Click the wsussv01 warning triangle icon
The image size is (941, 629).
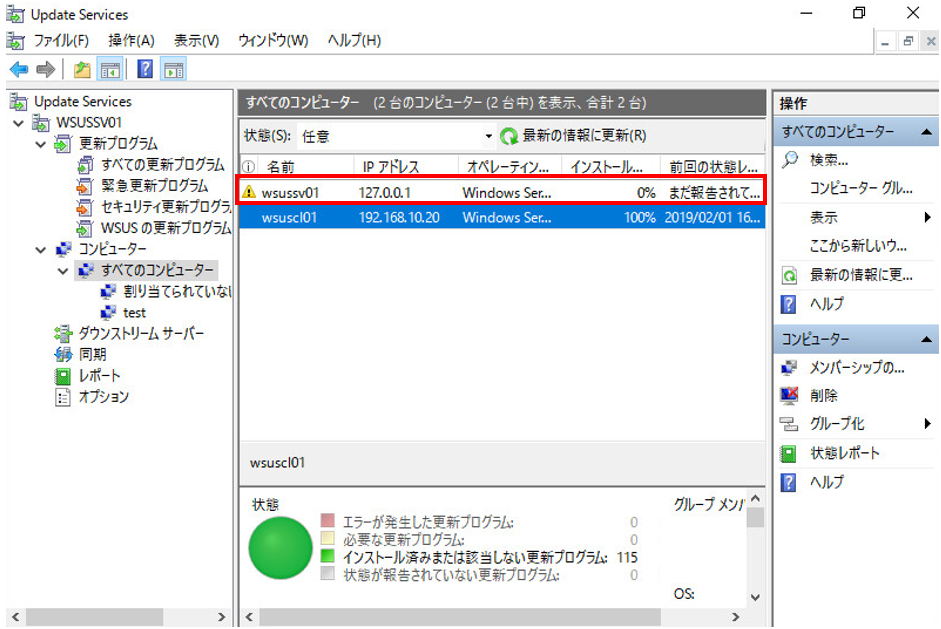pyautogui.click(x=248, y=192)
